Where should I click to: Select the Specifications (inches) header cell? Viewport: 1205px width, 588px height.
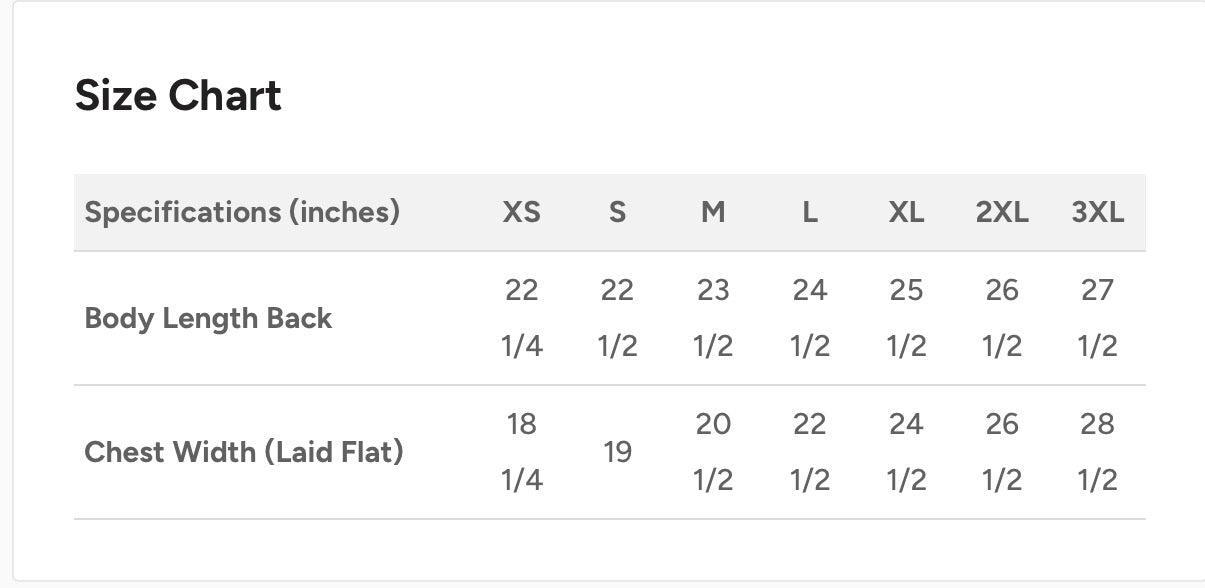pos(242,212)
